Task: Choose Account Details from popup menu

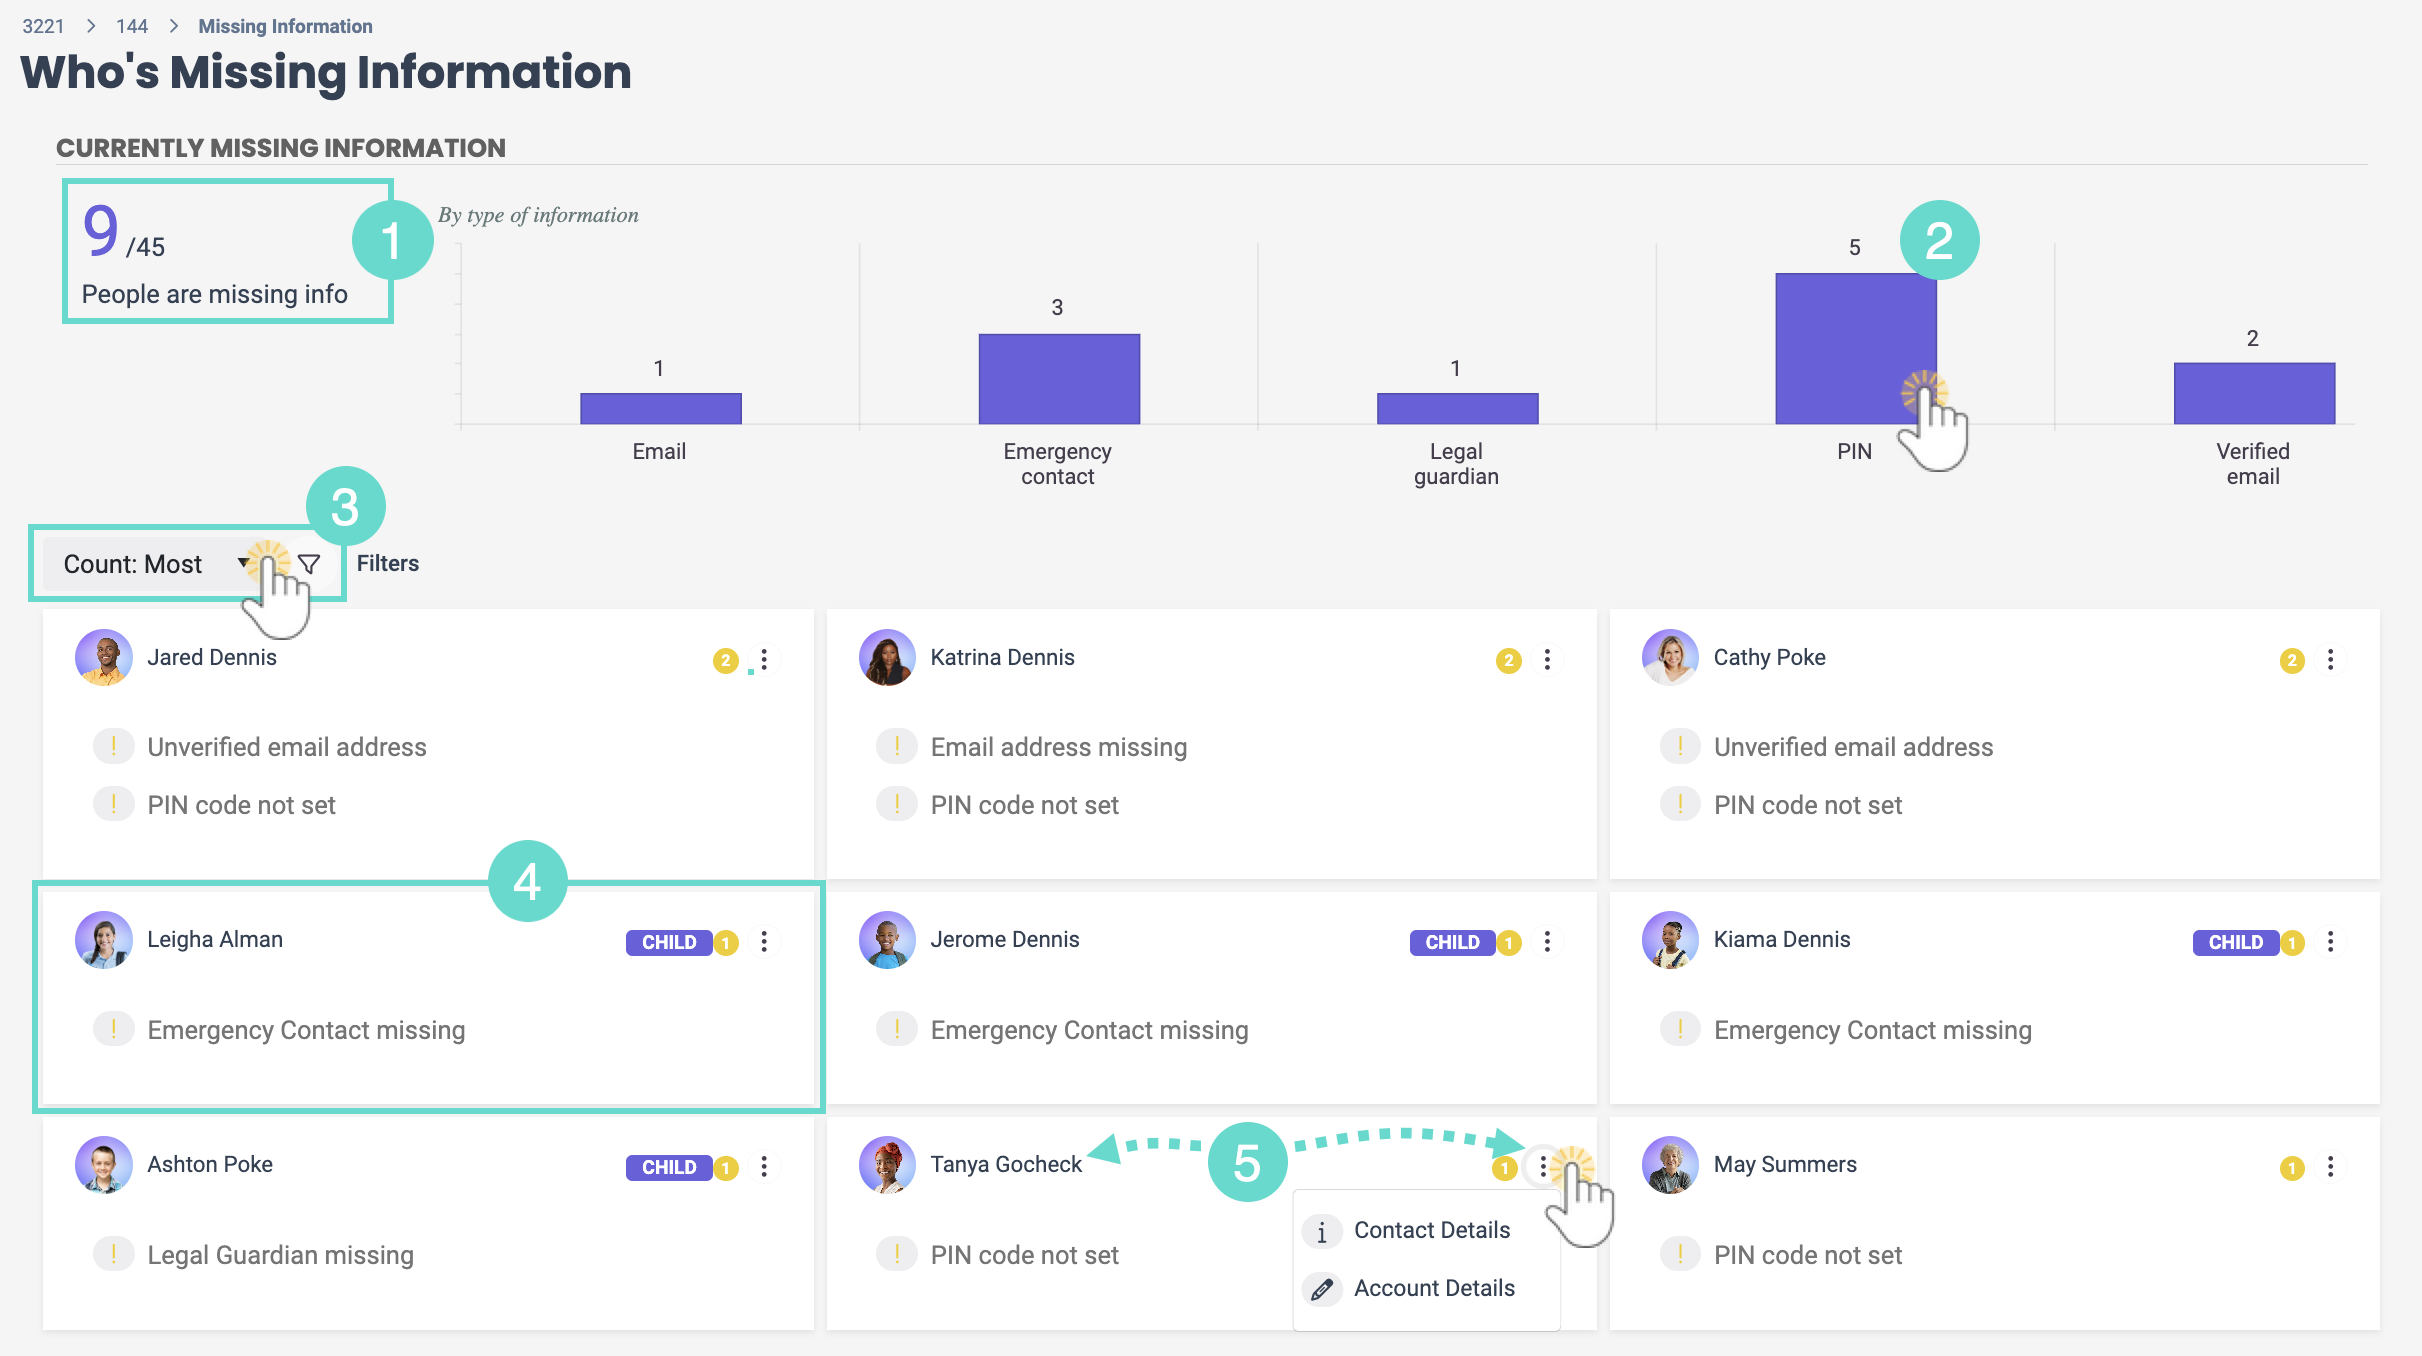Action: [x=1433, y=1289]
